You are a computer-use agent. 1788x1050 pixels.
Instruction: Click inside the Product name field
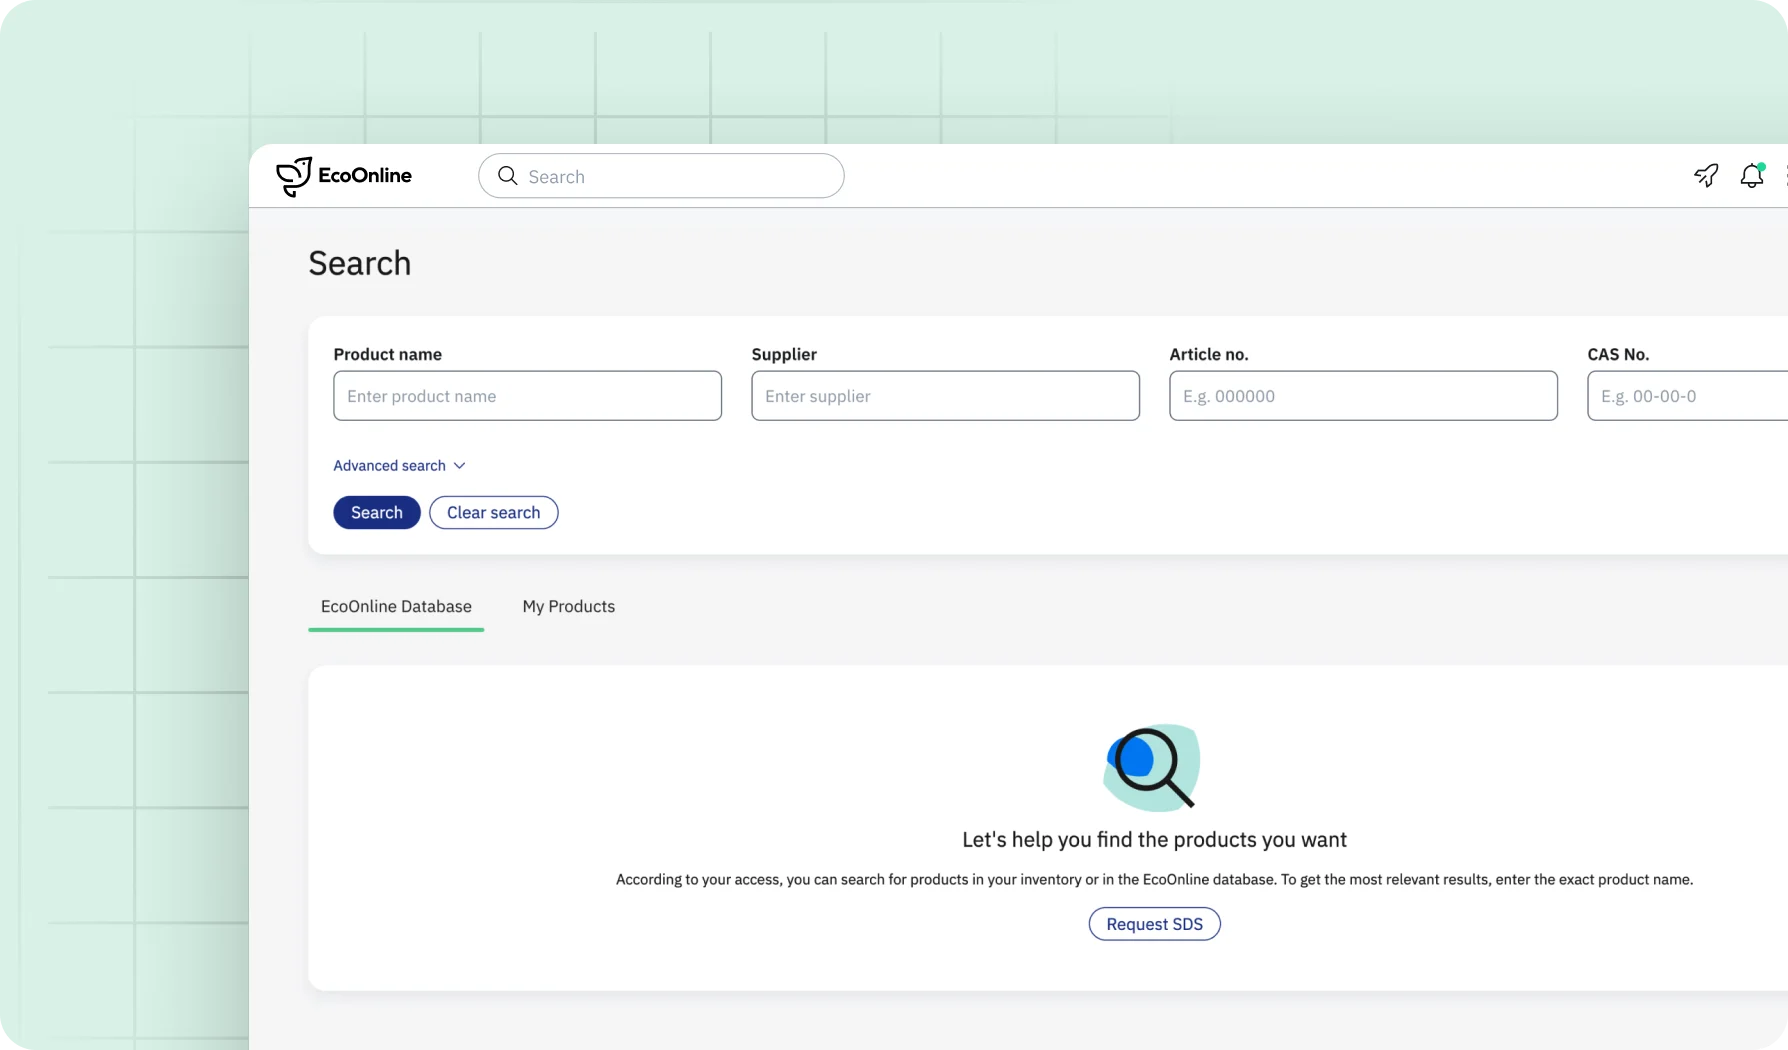[527, 396]
